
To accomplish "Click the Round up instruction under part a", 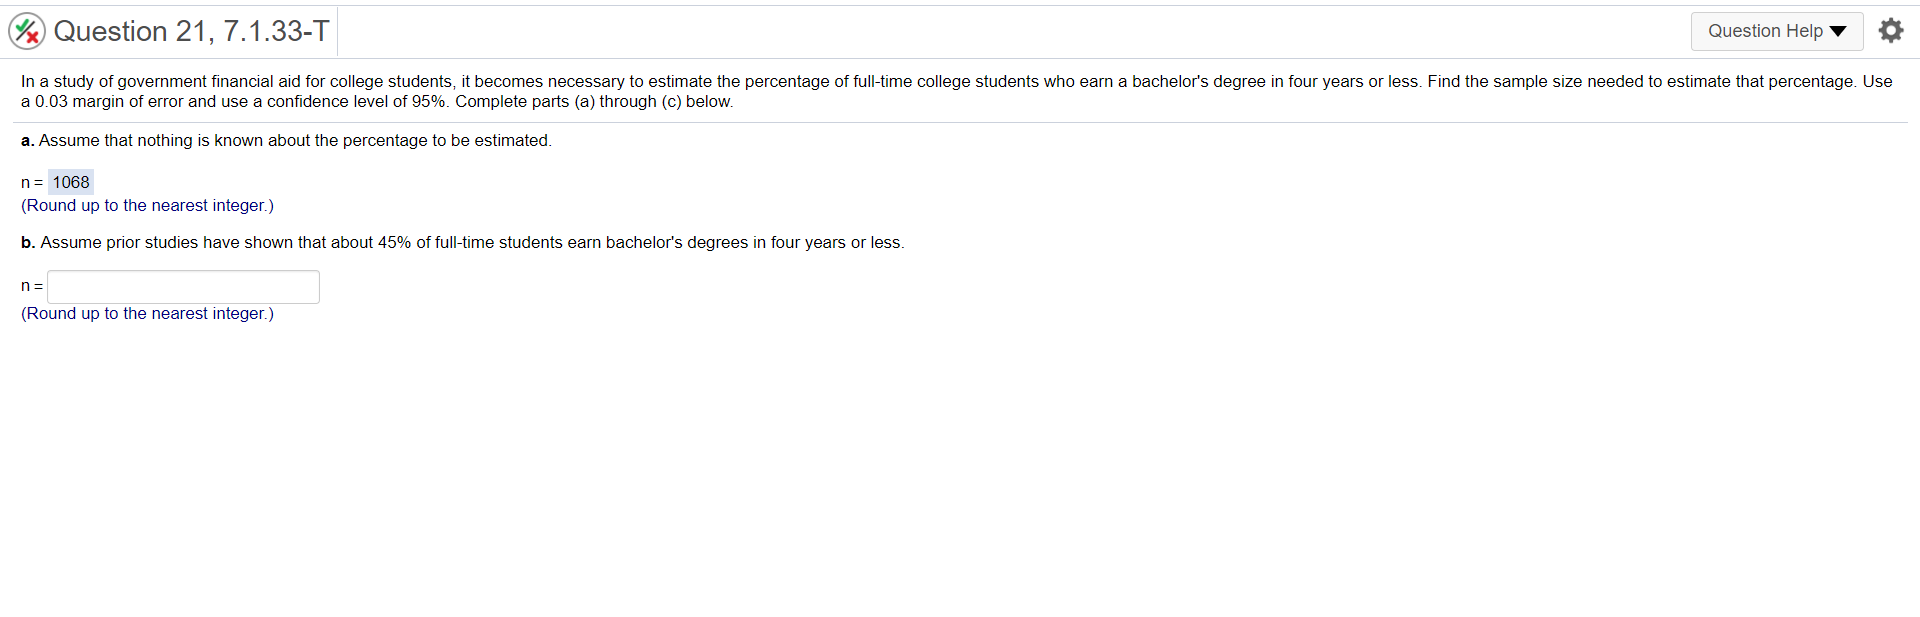I will pyautogui.click(x=146, y=205).
